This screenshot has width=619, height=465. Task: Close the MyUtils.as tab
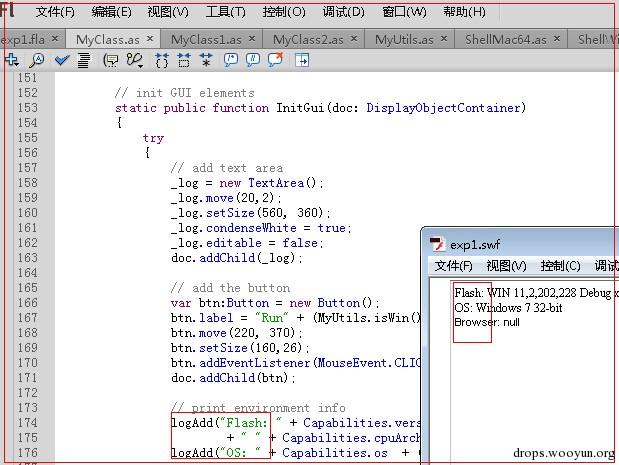444,39
